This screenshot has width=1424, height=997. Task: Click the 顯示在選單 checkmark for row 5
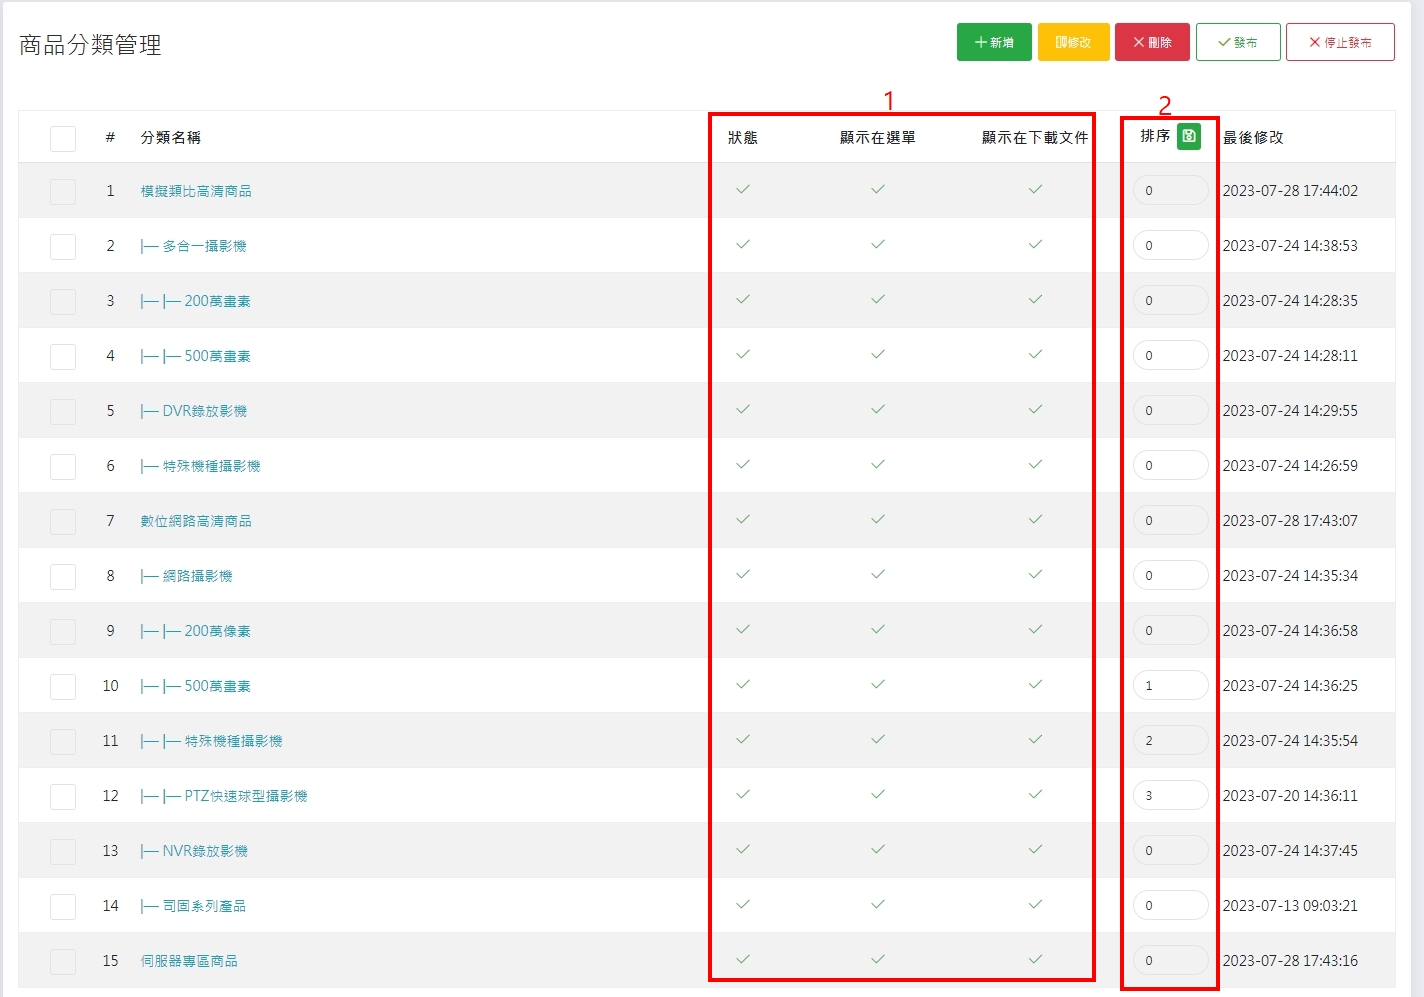pyautogui.click(x=877, y=409)
